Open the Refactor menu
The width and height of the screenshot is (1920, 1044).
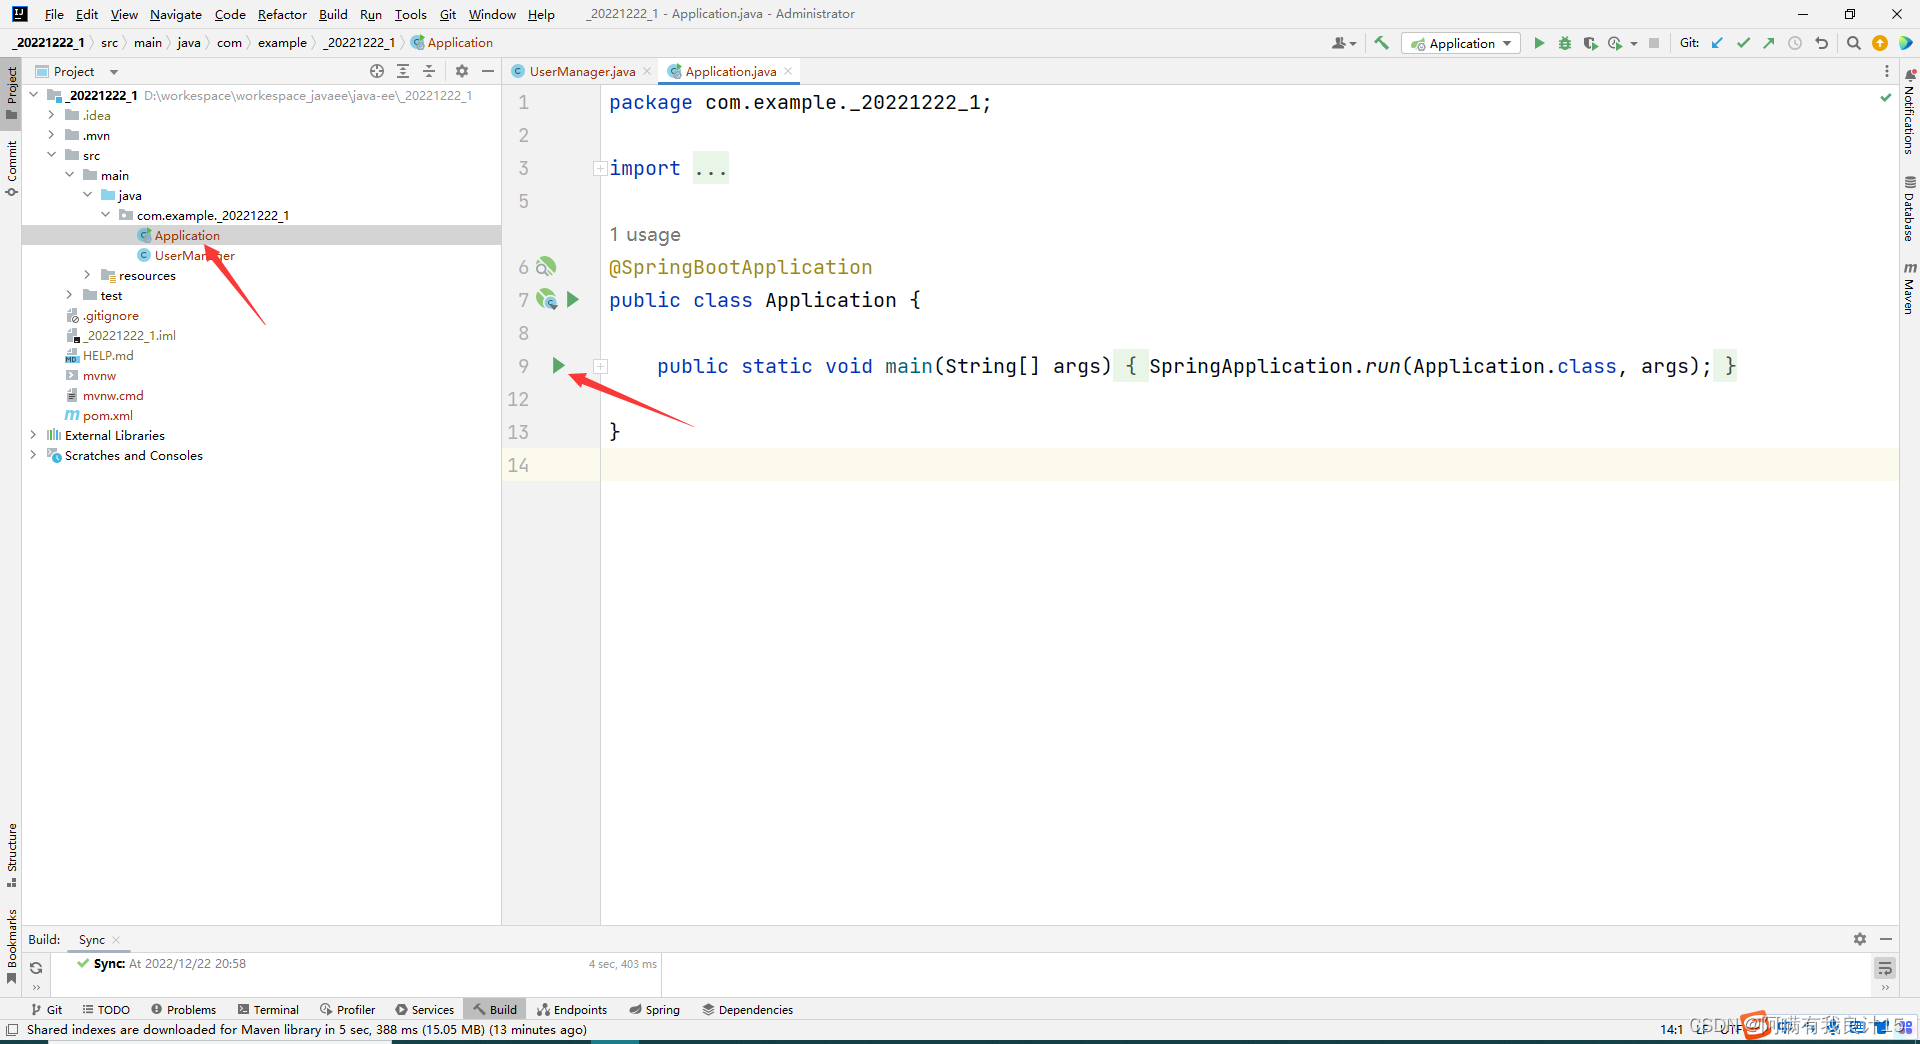(x=281, y=14)
